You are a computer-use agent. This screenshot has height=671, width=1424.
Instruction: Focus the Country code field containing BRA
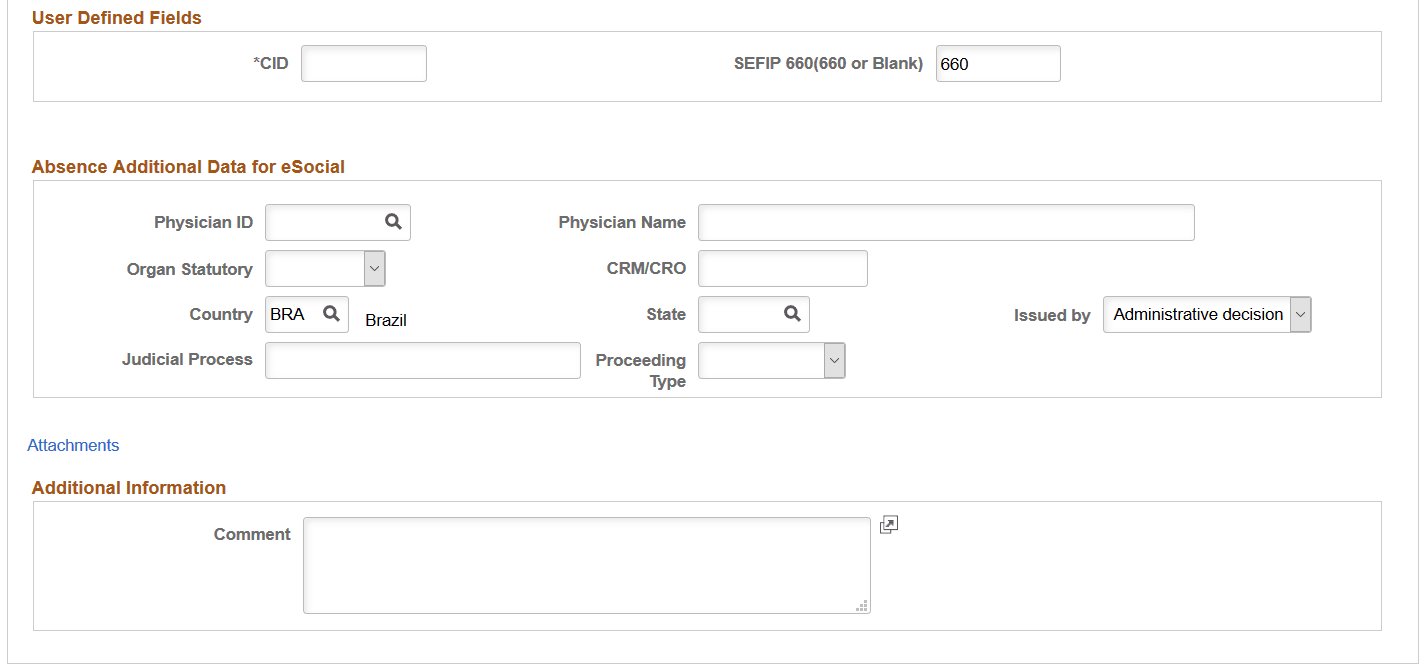click(291, 314)
